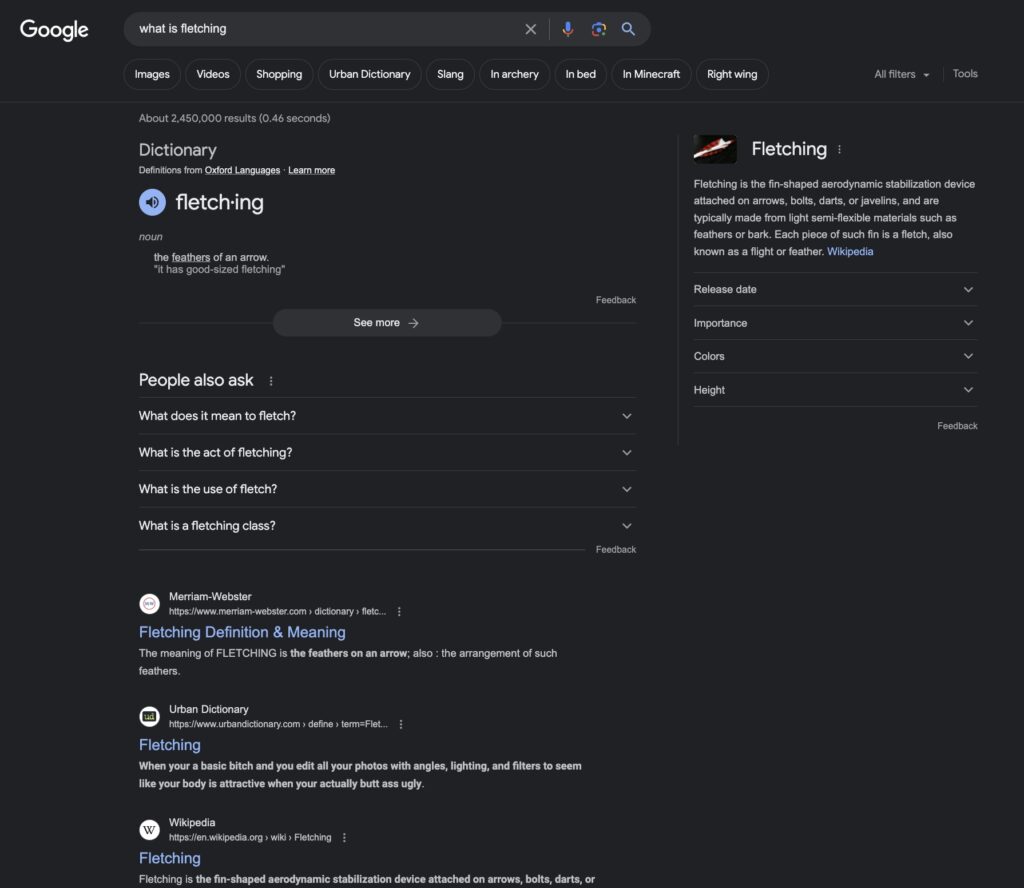Click the urbandictionary.com URL breadcrumb

[278, 724]
